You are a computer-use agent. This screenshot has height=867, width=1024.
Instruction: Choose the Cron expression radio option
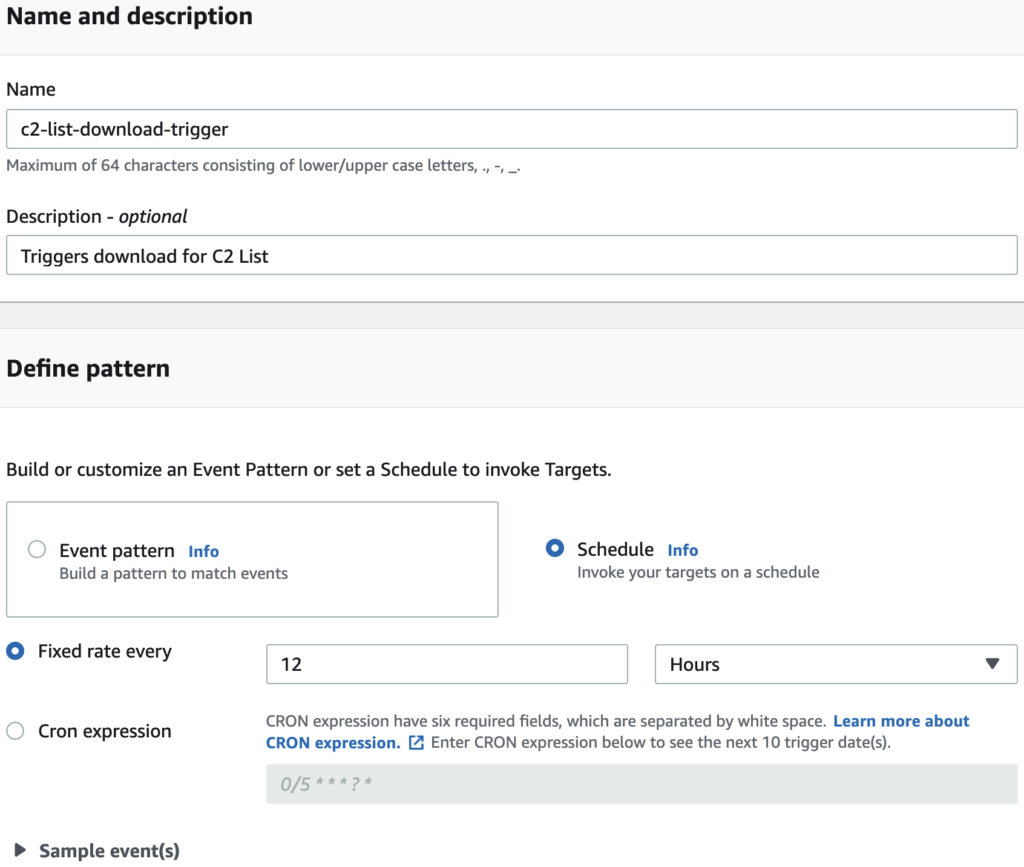click(x=16, y=731)
